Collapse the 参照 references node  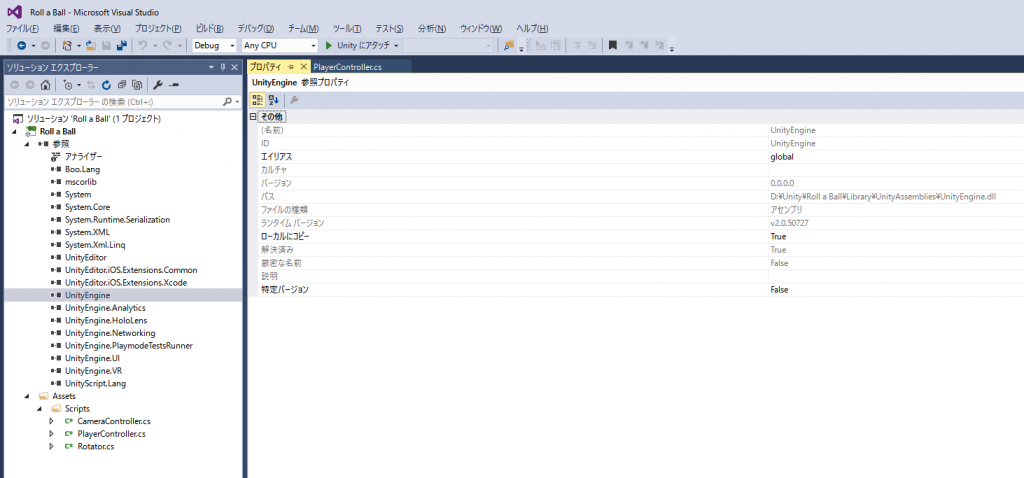pos(27,144)
